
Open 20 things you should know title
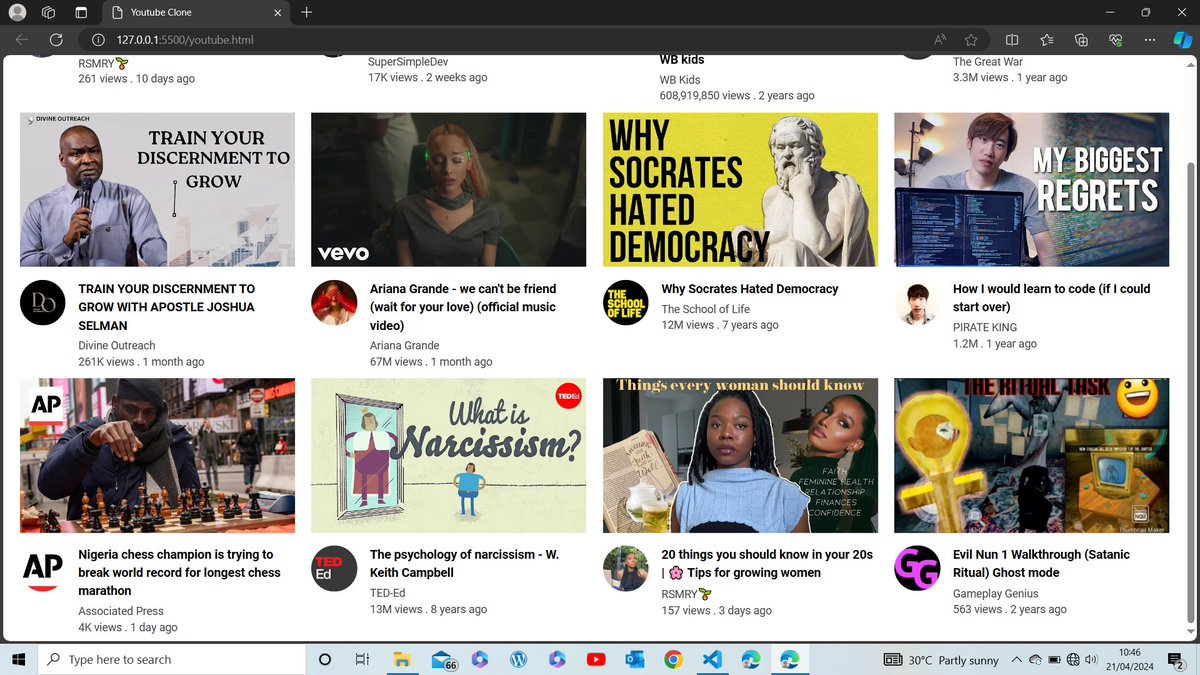(x=767, y=564)
